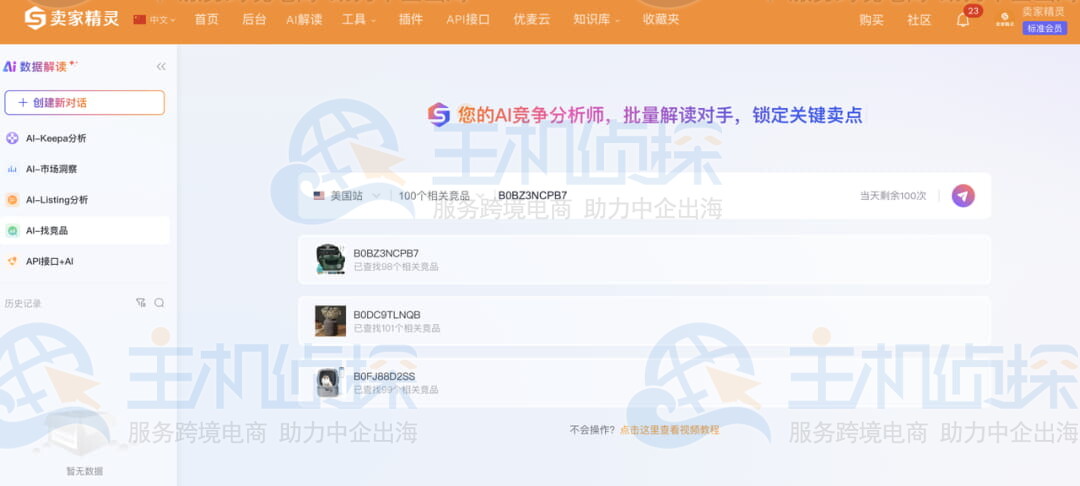This screenshot has height=486, width=1080.
Task: Expand the 工具 menu
Action: click(359, 20)
